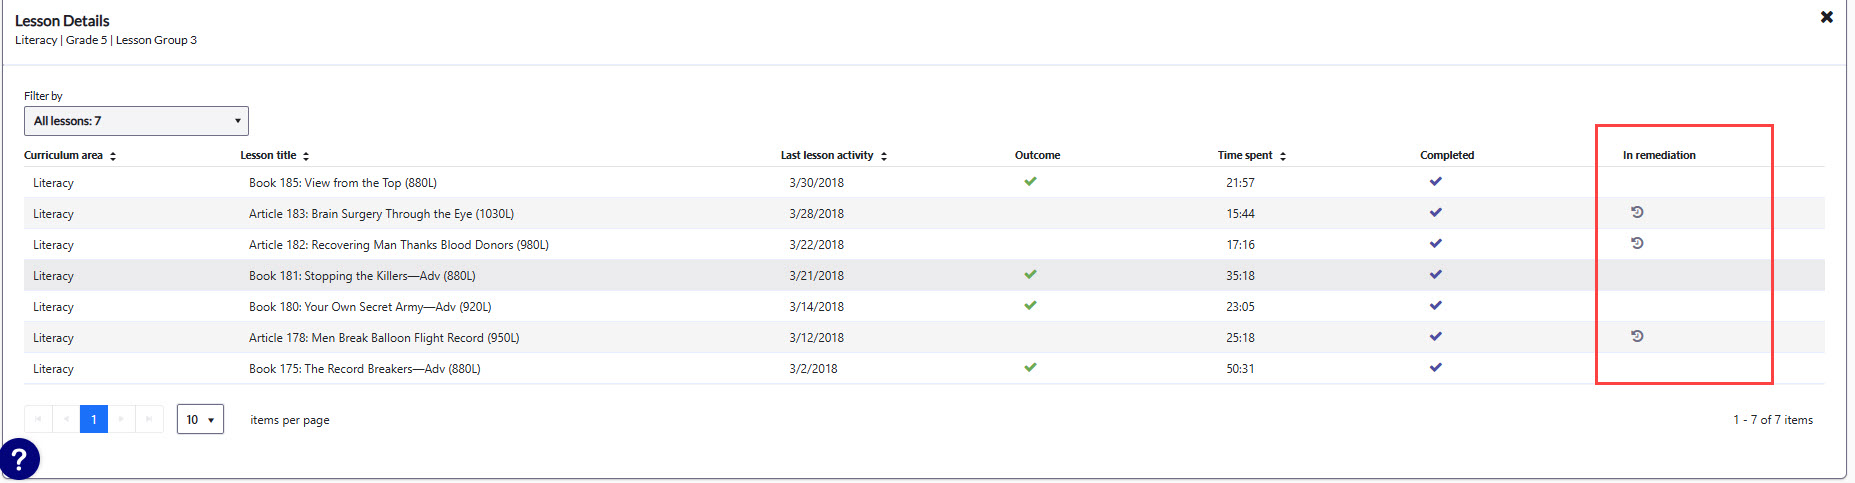1855x483 pixels.
Task: Click remediation icon for Article 183 row
Action: [1637, 212]
